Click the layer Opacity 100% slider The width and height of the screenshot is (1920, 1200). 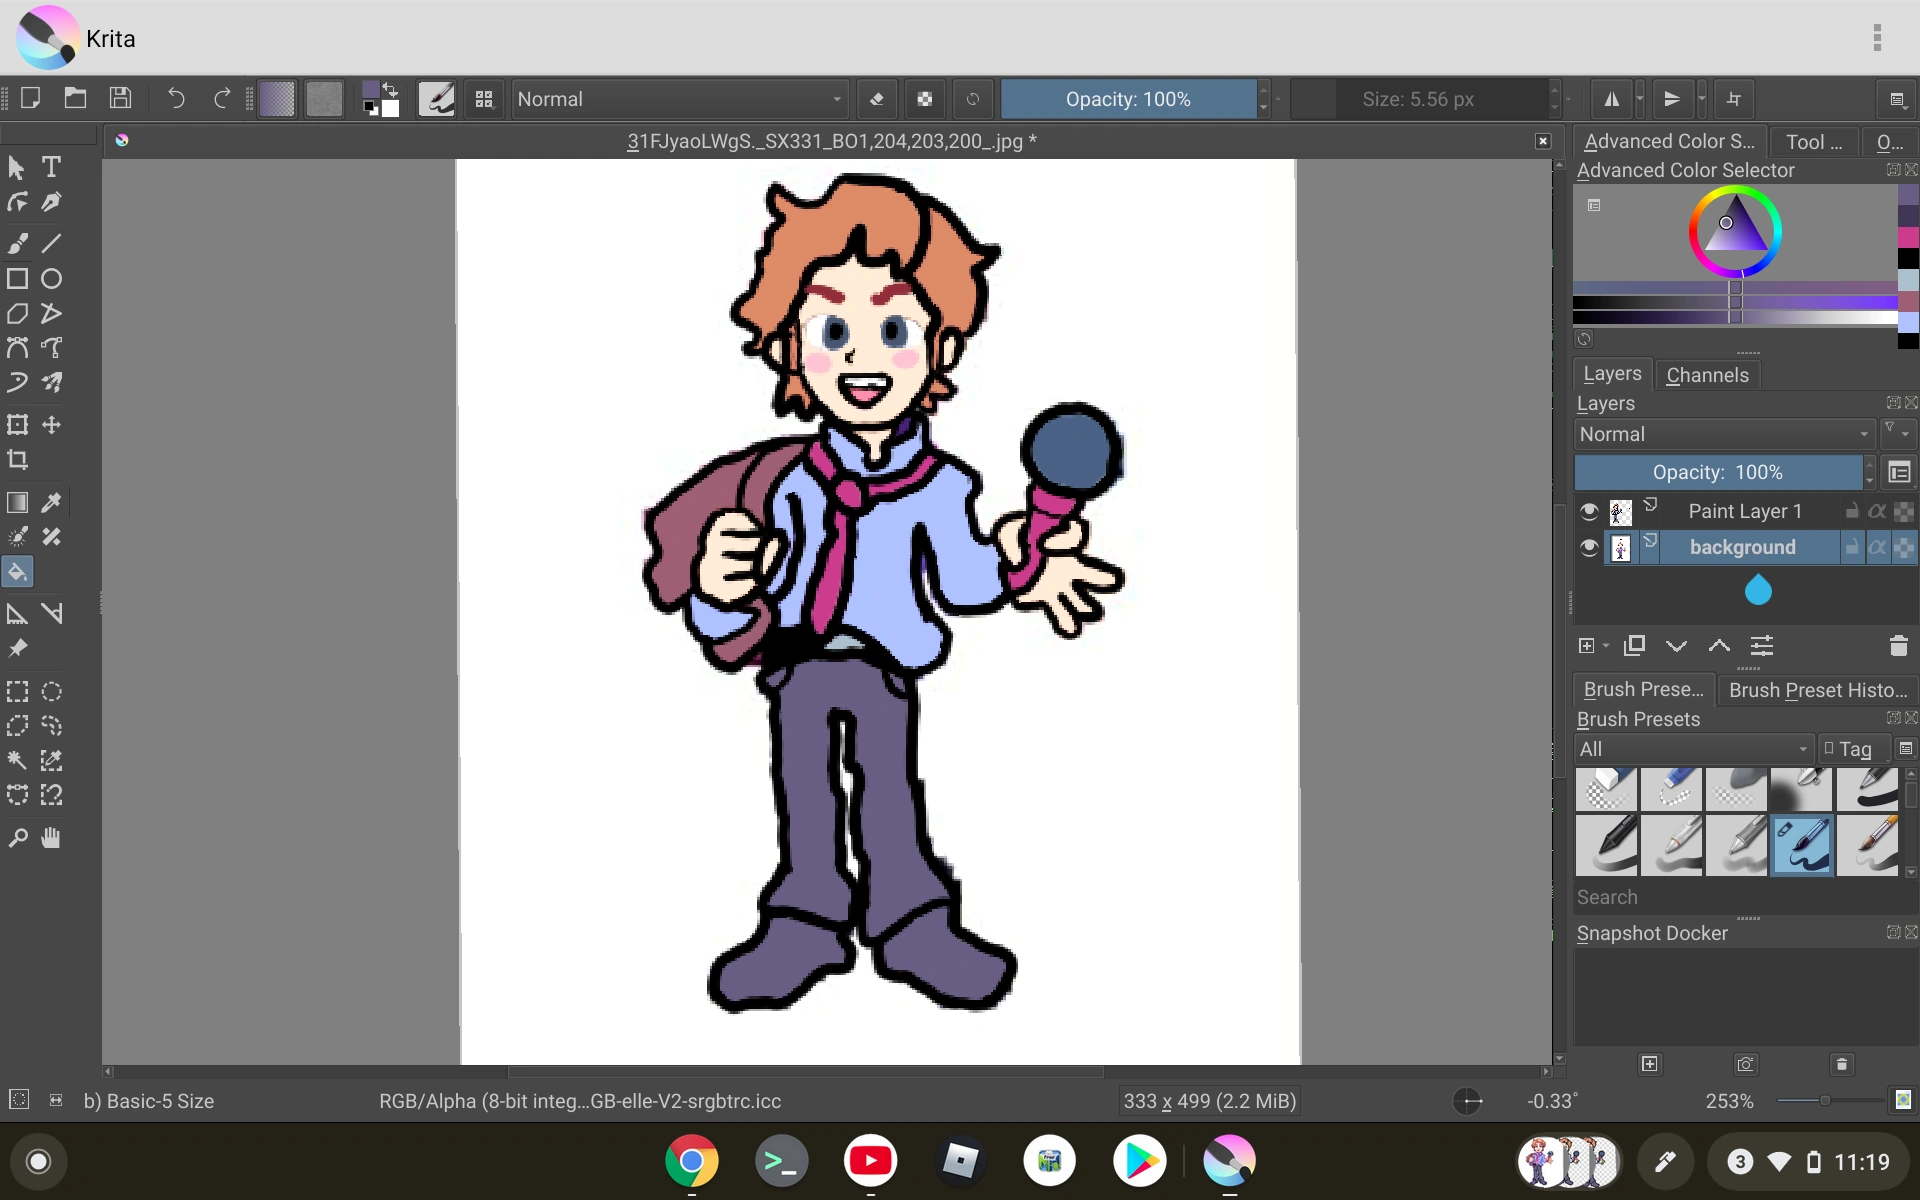[1717, 472]
